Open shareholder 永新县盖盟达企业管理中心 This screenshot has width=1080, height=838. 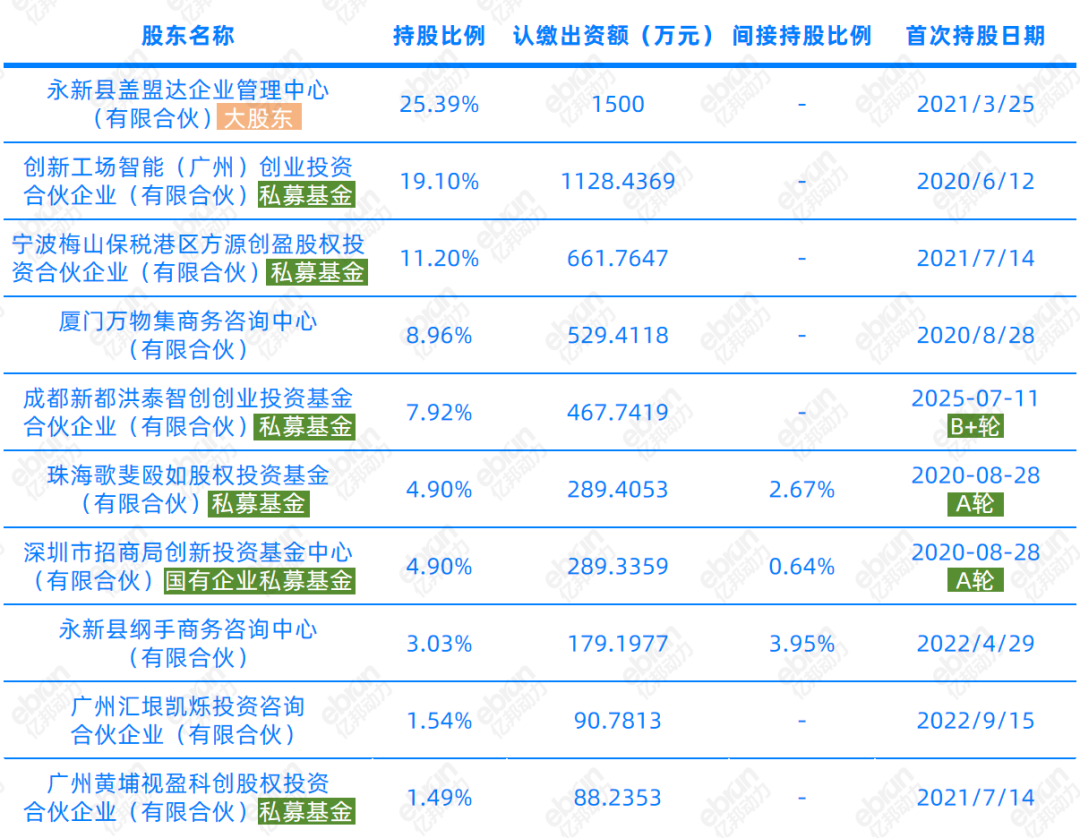[x=187, y=91]
